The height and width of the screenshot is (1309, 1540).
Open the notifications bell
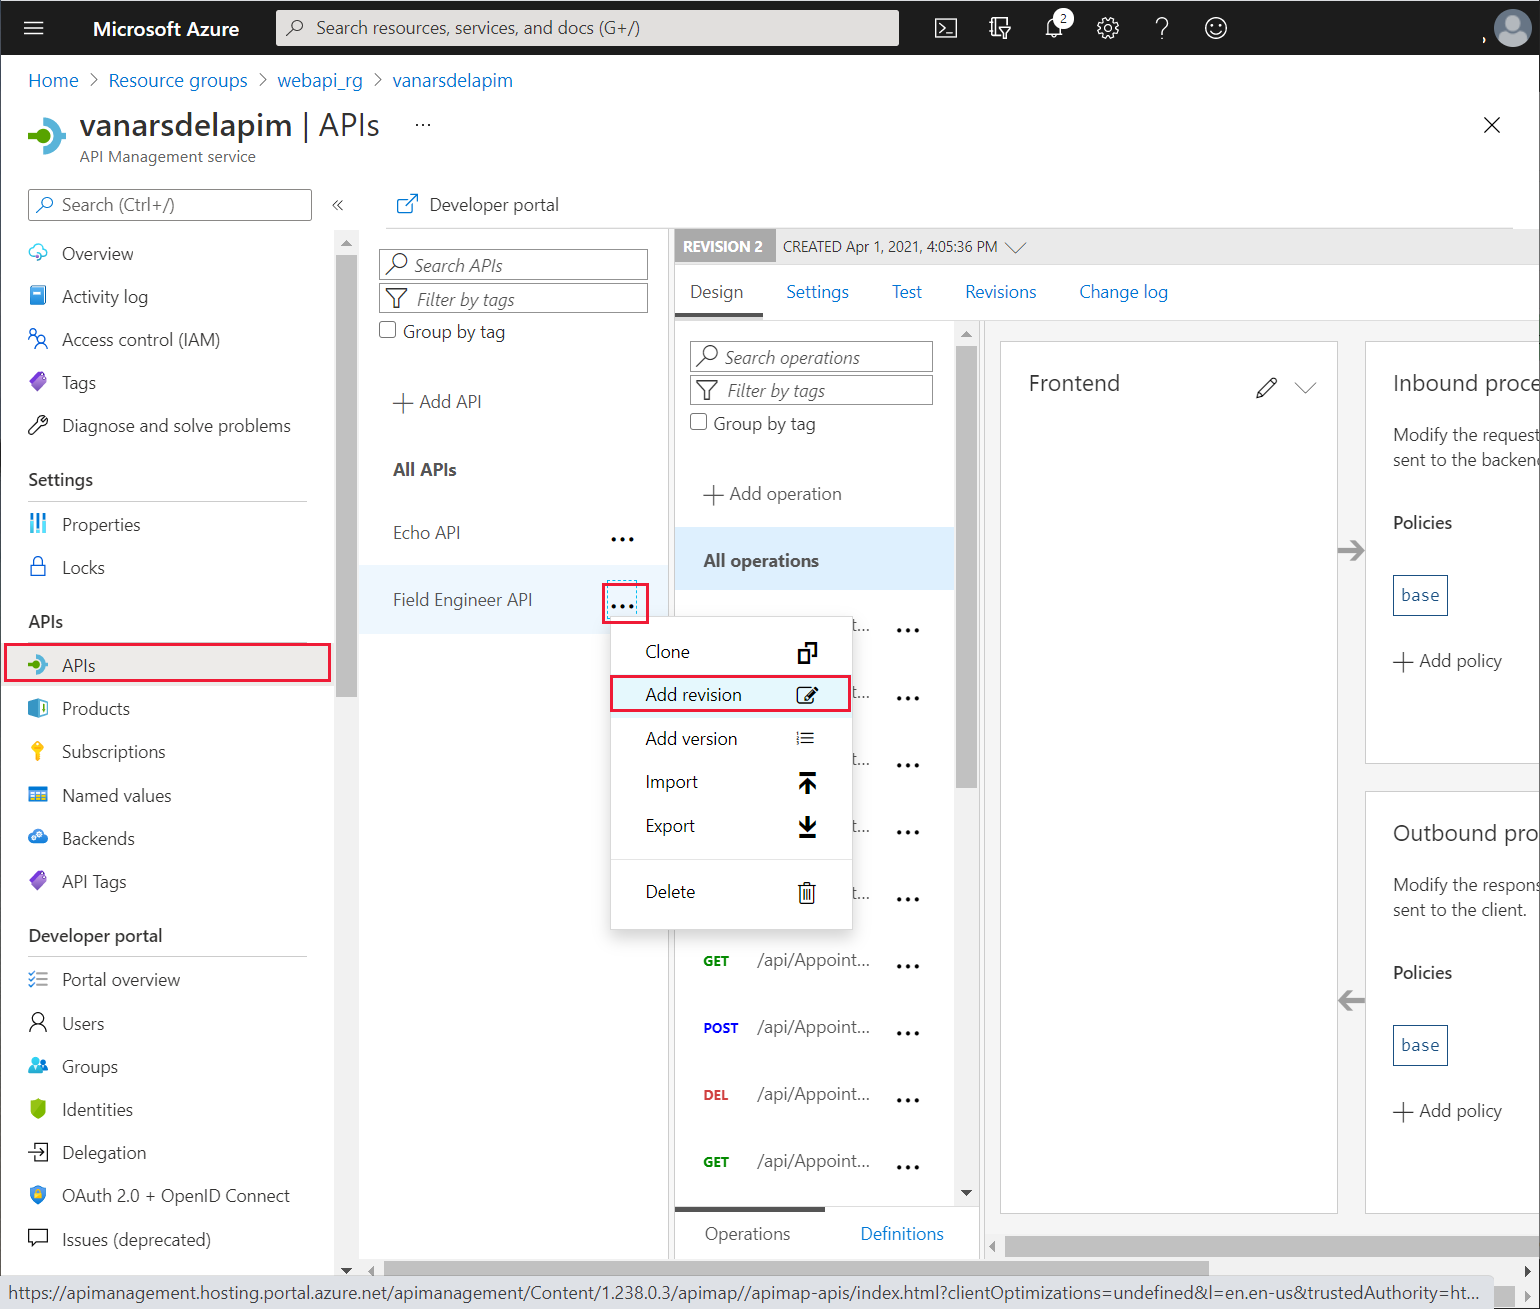tap(1054, 28)
